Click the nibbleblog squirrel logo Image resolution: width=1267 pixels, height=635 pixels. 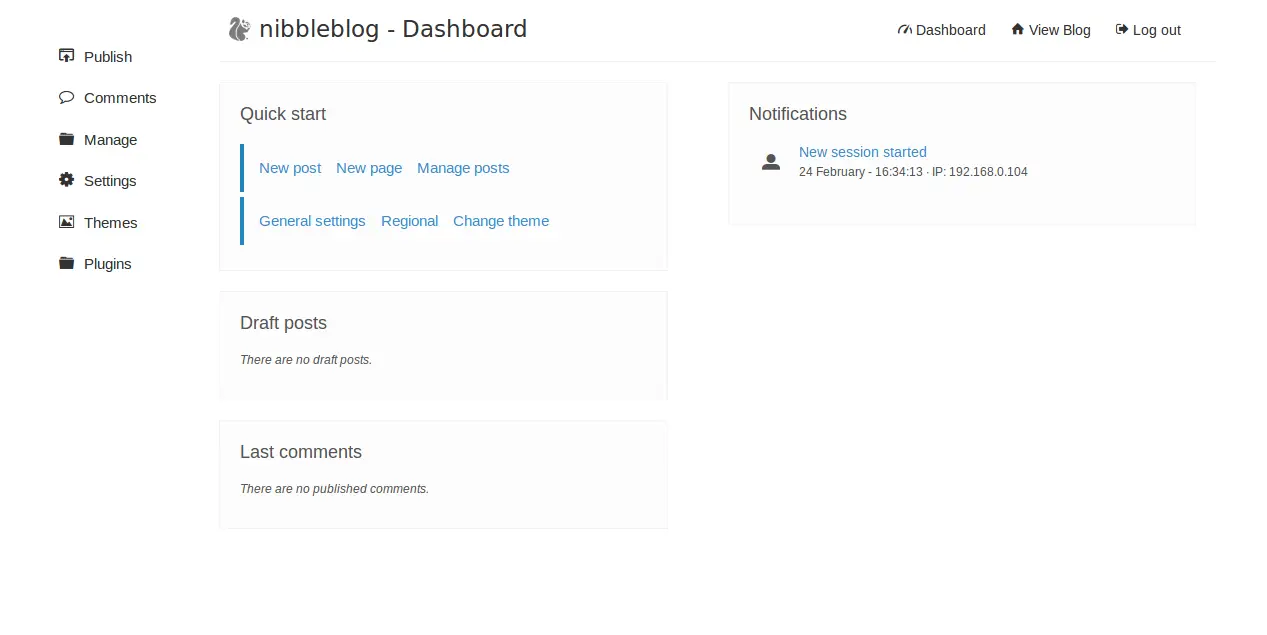click(x=239, y=29)
